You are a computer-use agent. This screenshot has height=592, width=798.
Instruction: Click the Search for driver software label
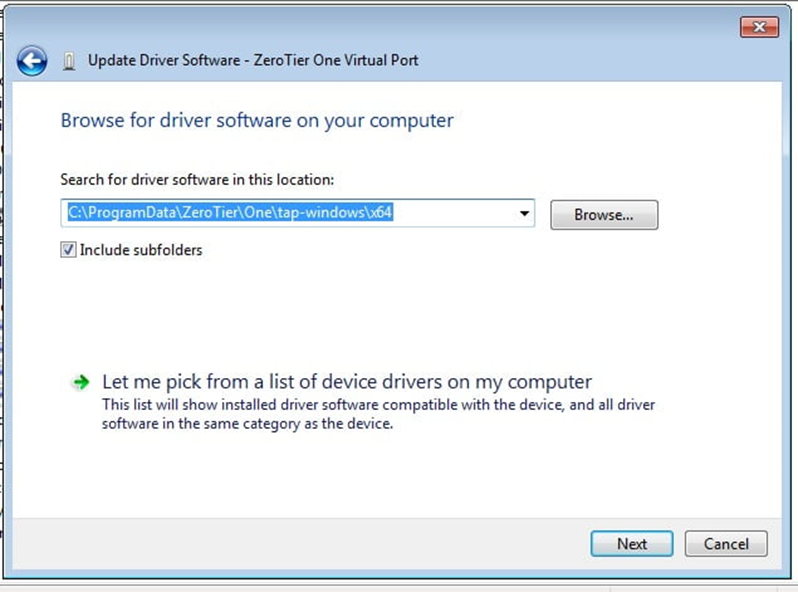(197, 180)
